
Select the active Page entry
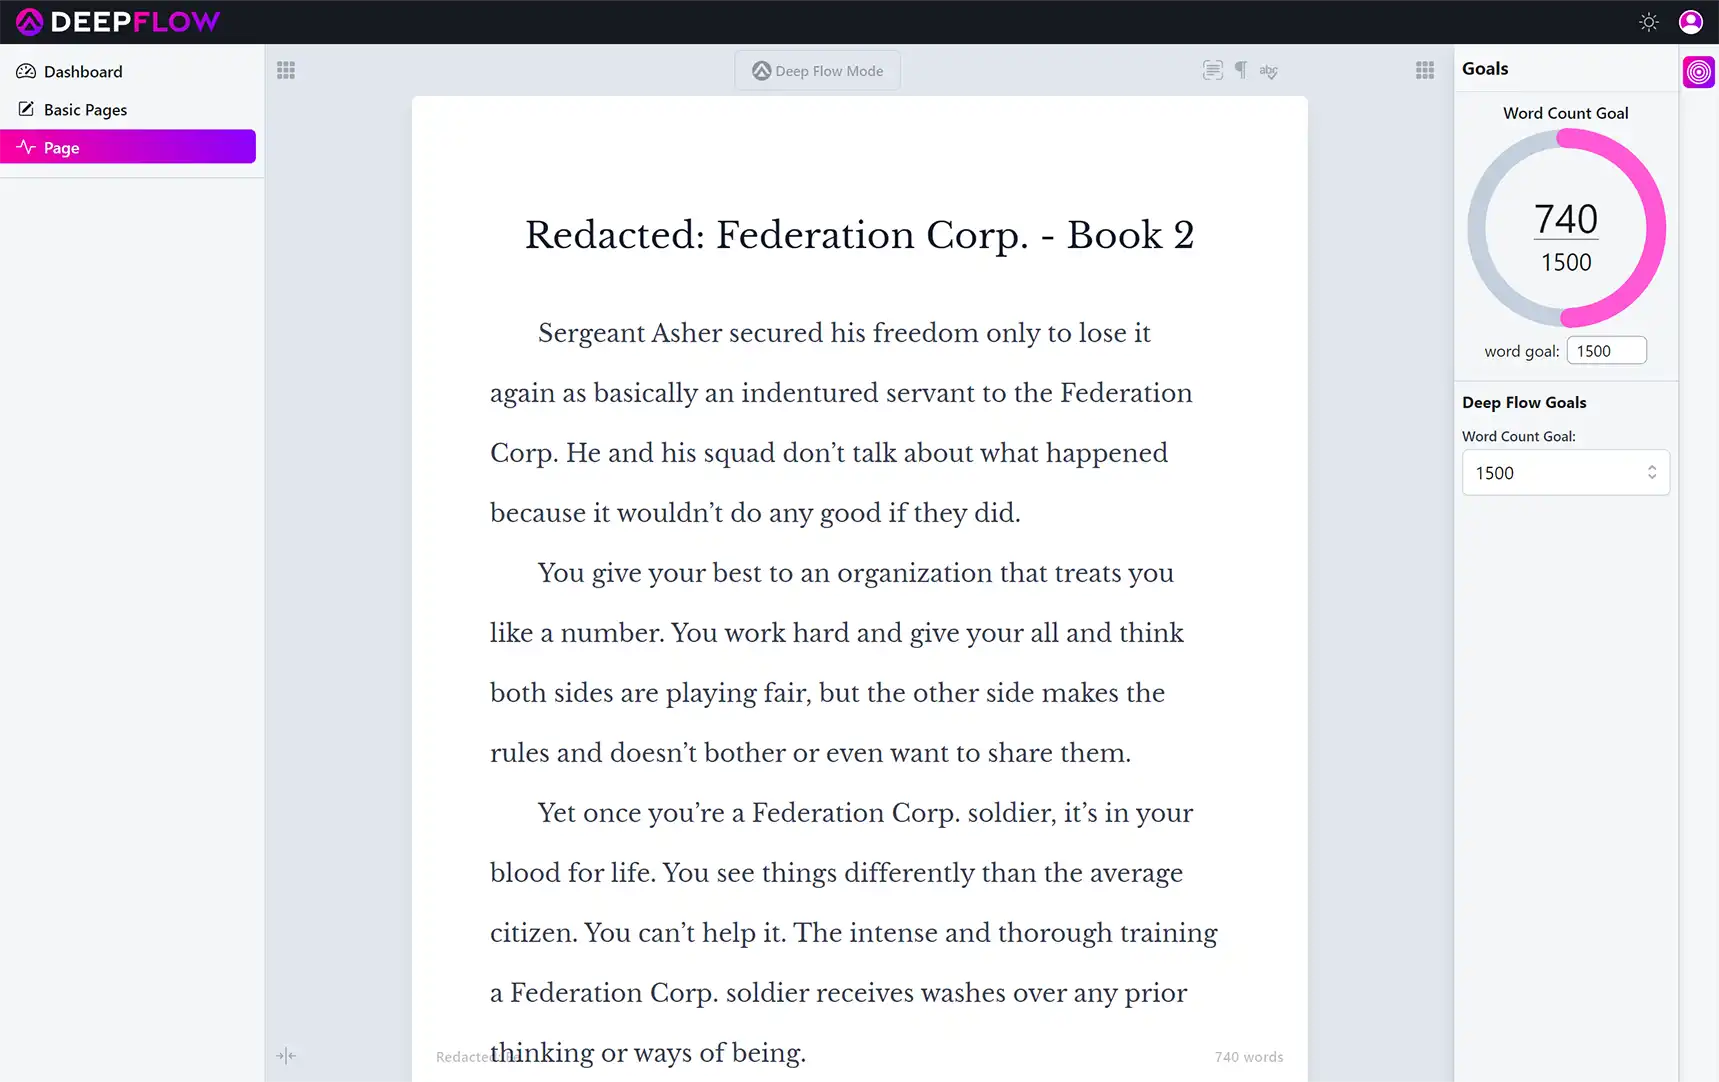[x=61, y=147]
